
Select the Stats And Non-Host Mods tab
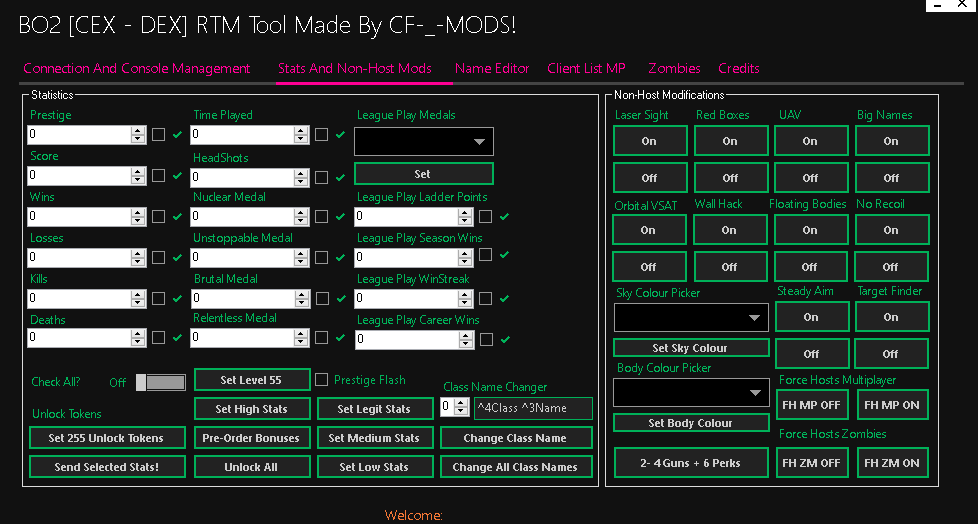pos(355,69)
